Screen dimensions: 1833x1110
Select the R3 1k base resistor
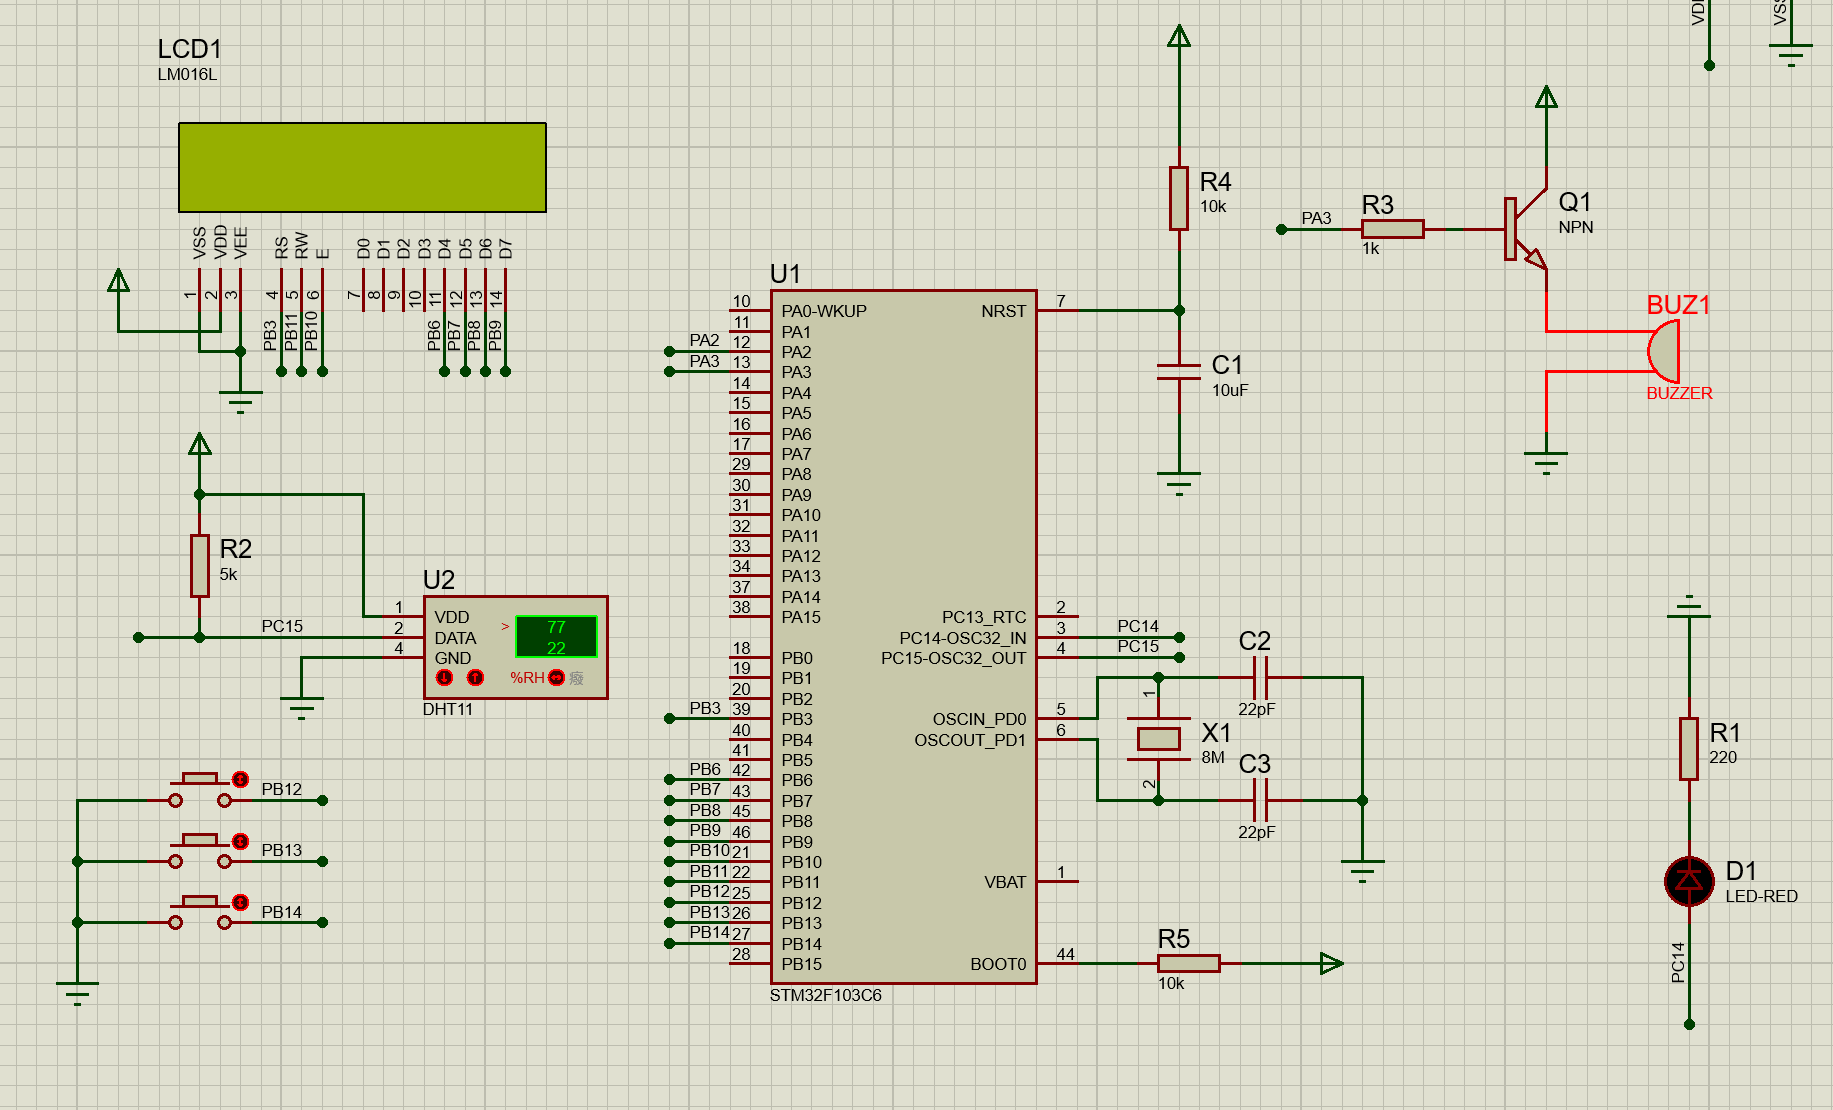coord(1392,229)
